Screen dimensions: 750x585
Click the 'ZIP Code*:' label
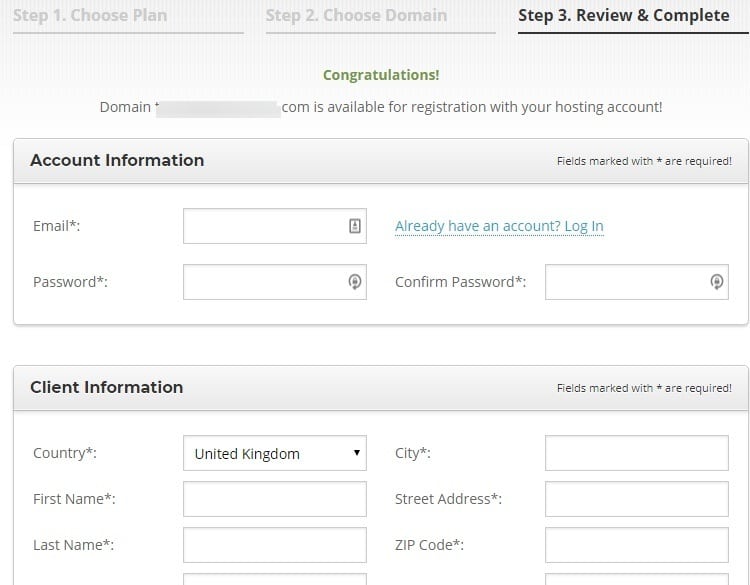click(430, 545)
